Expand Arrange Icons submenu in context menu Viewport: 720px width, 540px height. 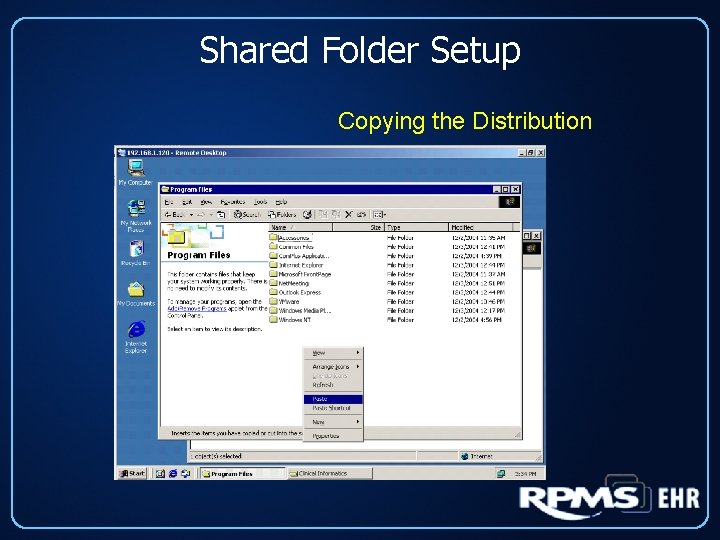pyautogui.click(x=333, y=367)
